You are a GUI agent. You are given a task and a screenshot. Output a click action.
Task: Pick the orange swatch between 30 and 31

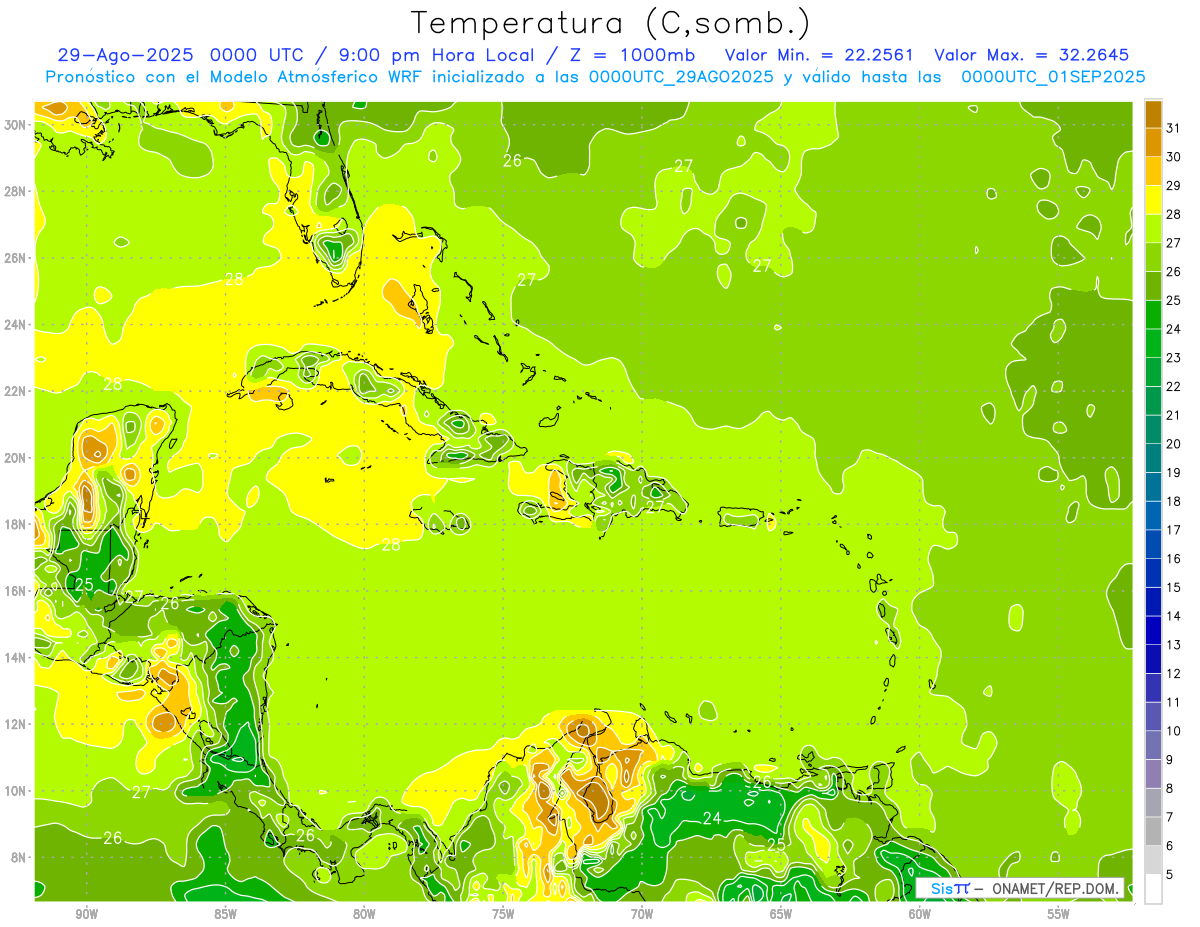(1153, 142)
